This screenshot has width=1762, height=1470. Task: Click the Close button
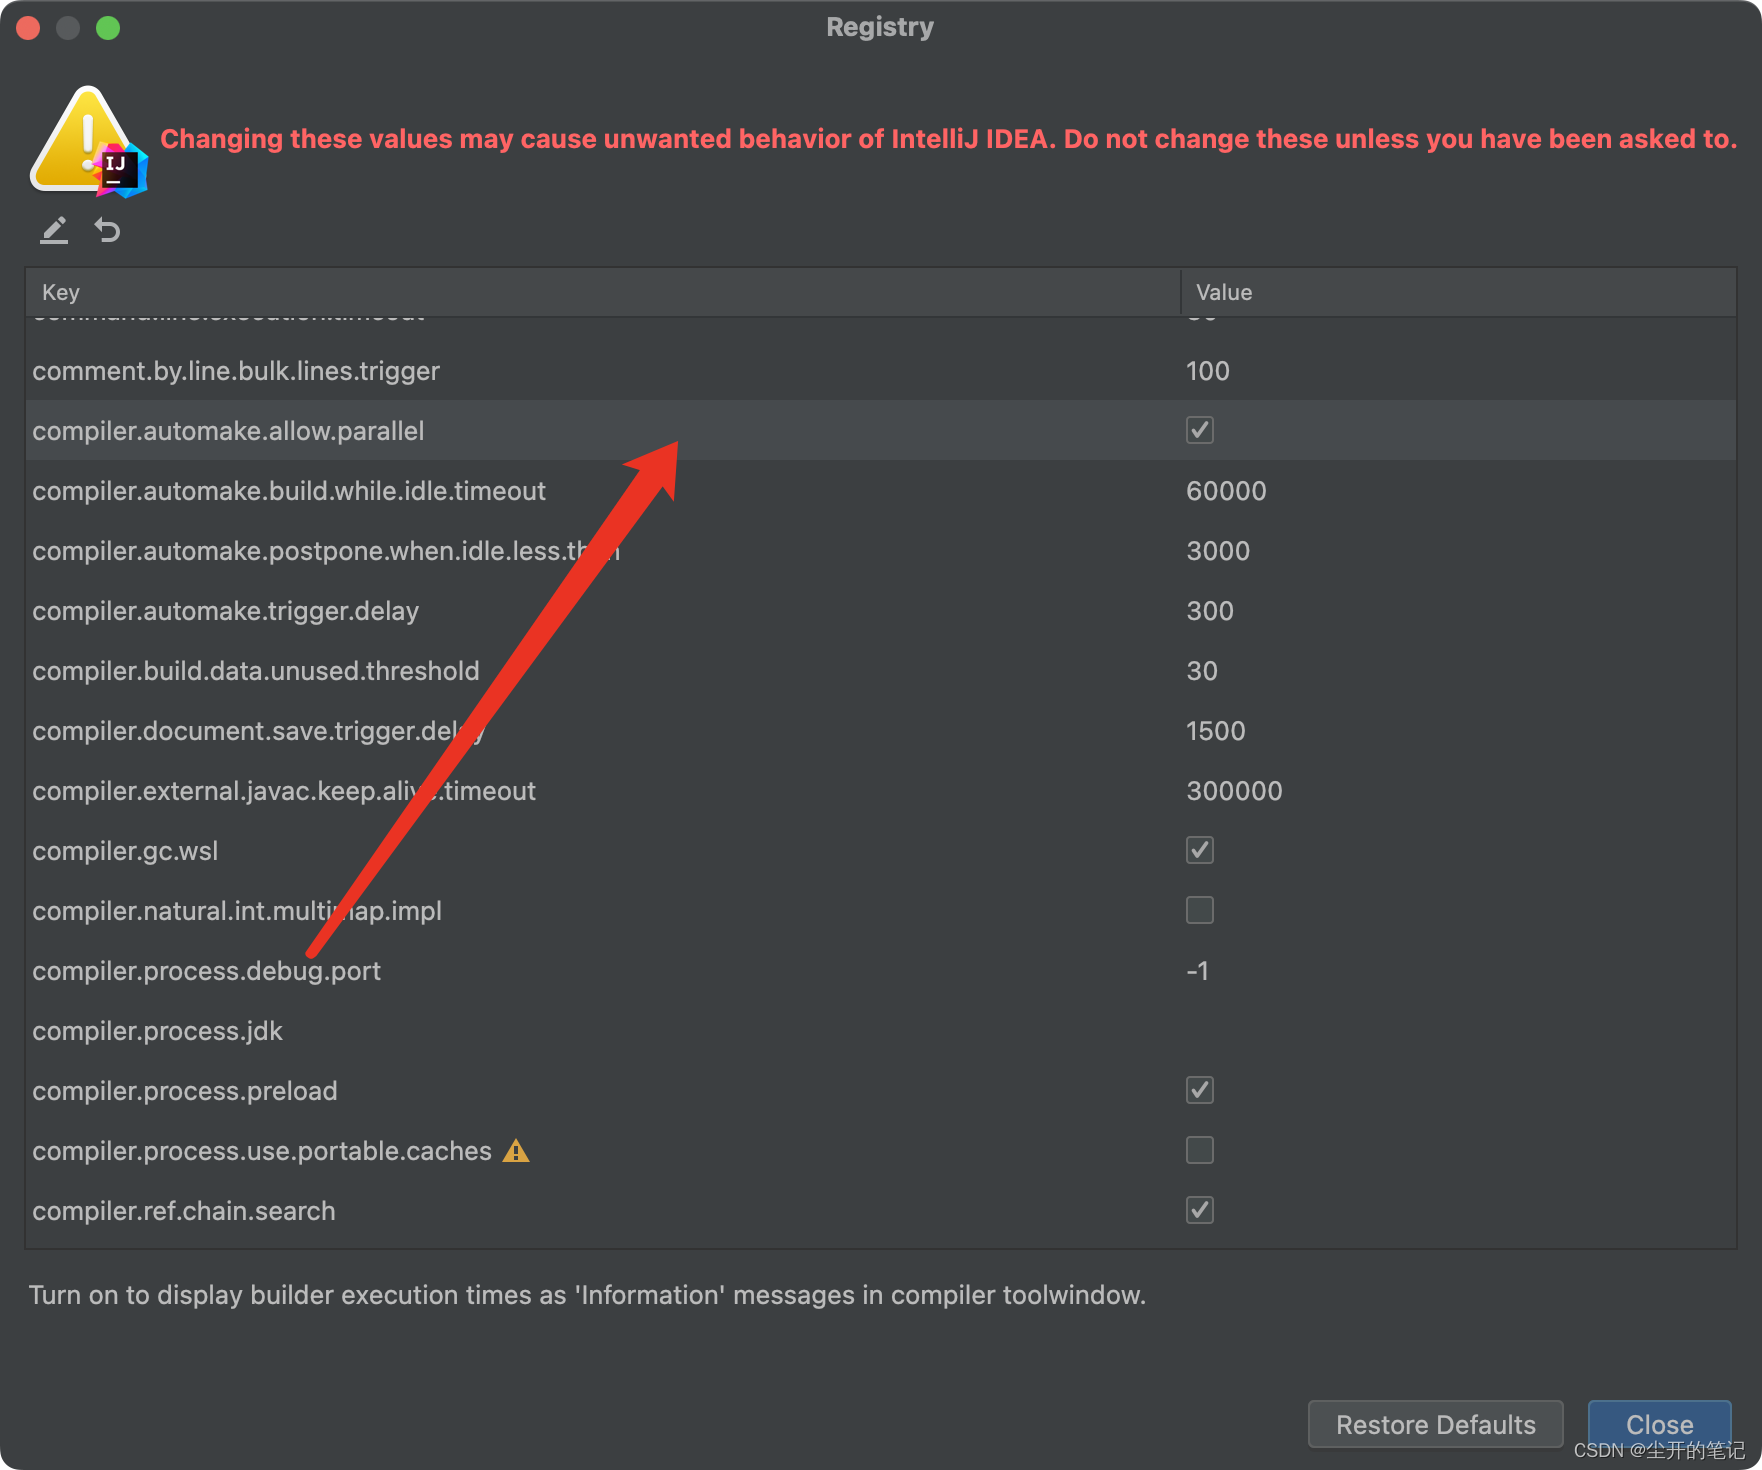1659,1424
